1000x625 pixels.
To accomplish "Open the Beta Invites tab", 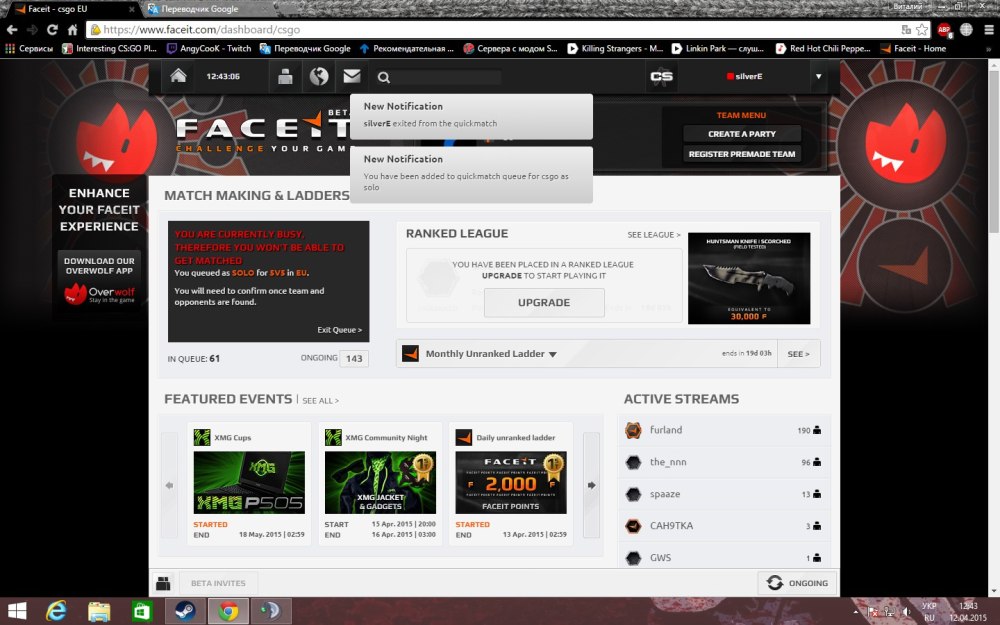I will click(x=218, y=583).
